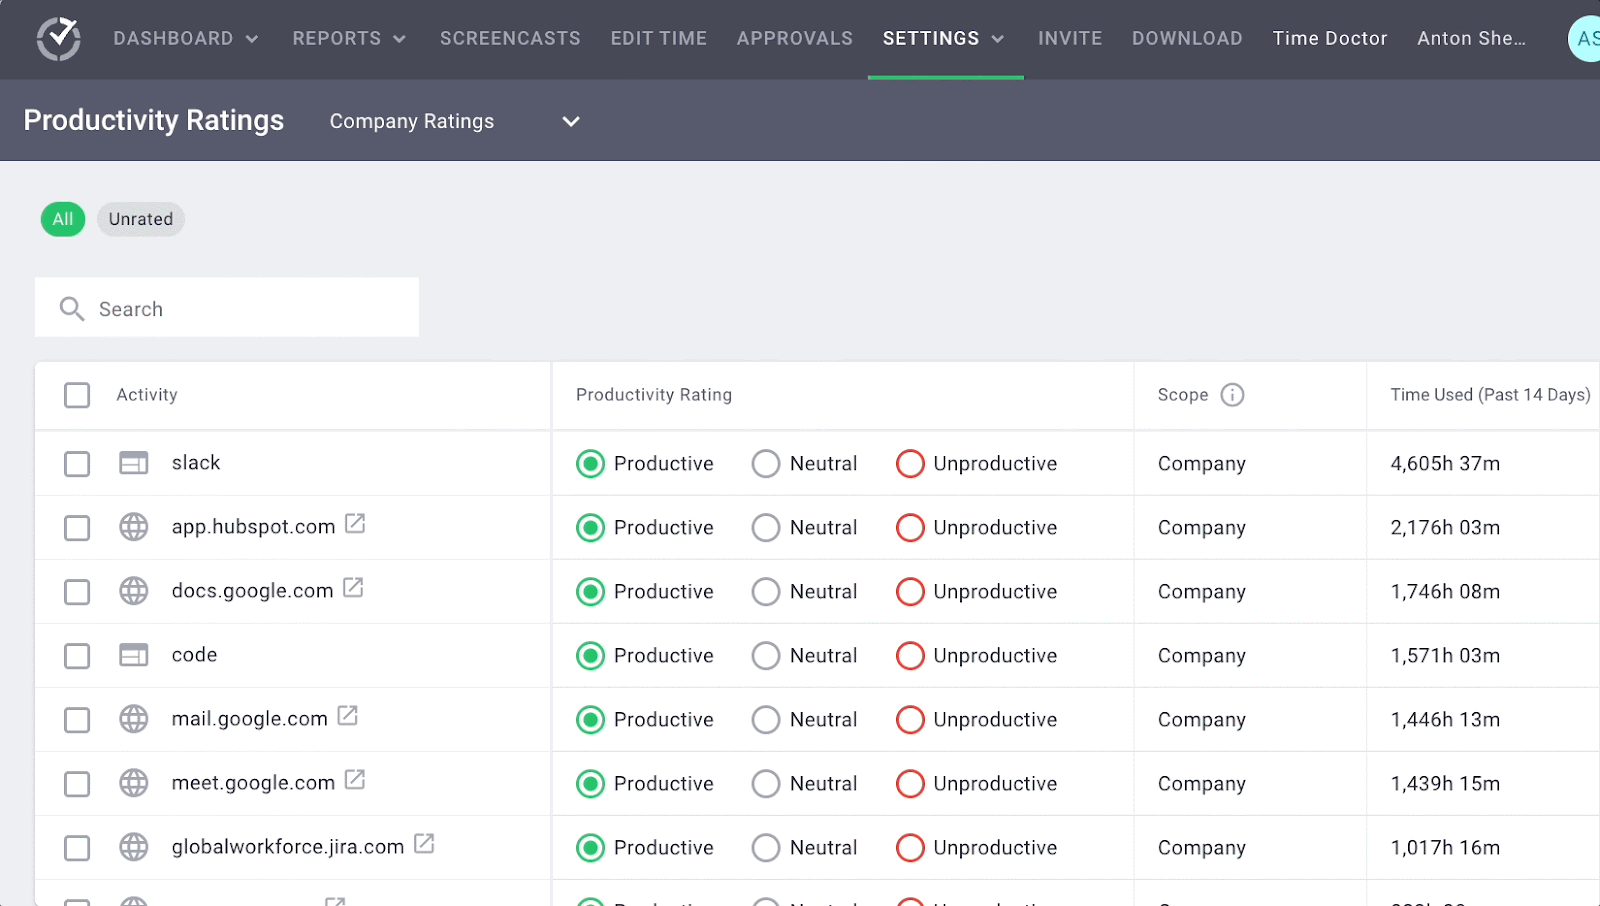Open the Edit Time page

[x=659, y=39]
